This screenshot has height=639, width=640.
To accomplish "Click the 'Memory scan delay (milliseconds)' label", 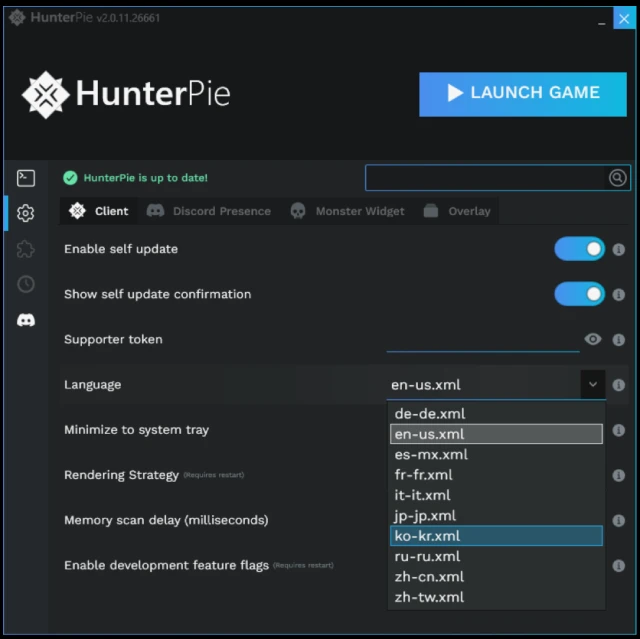I will pos(166,520).
